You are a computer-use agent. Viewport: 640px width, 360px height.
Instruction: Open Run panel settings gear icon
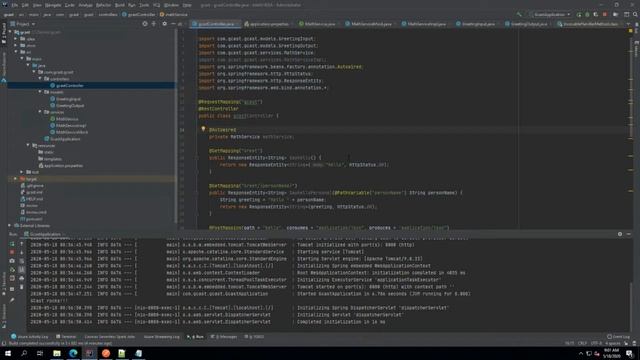click(620, 234)
